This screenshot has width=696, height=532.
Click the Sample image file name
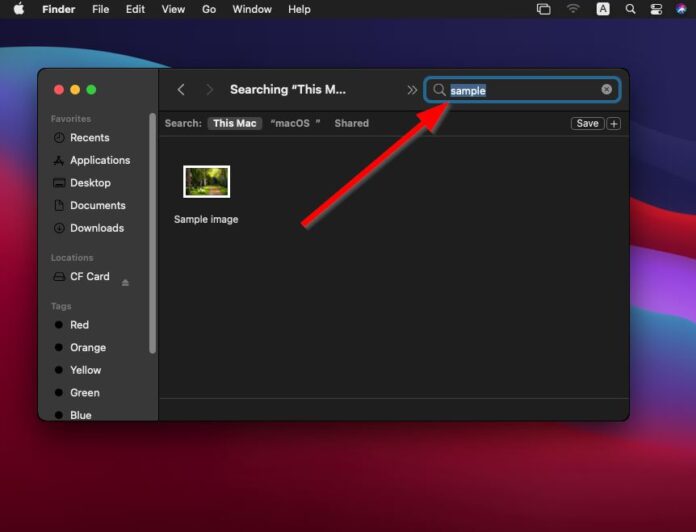pos(206,219)
